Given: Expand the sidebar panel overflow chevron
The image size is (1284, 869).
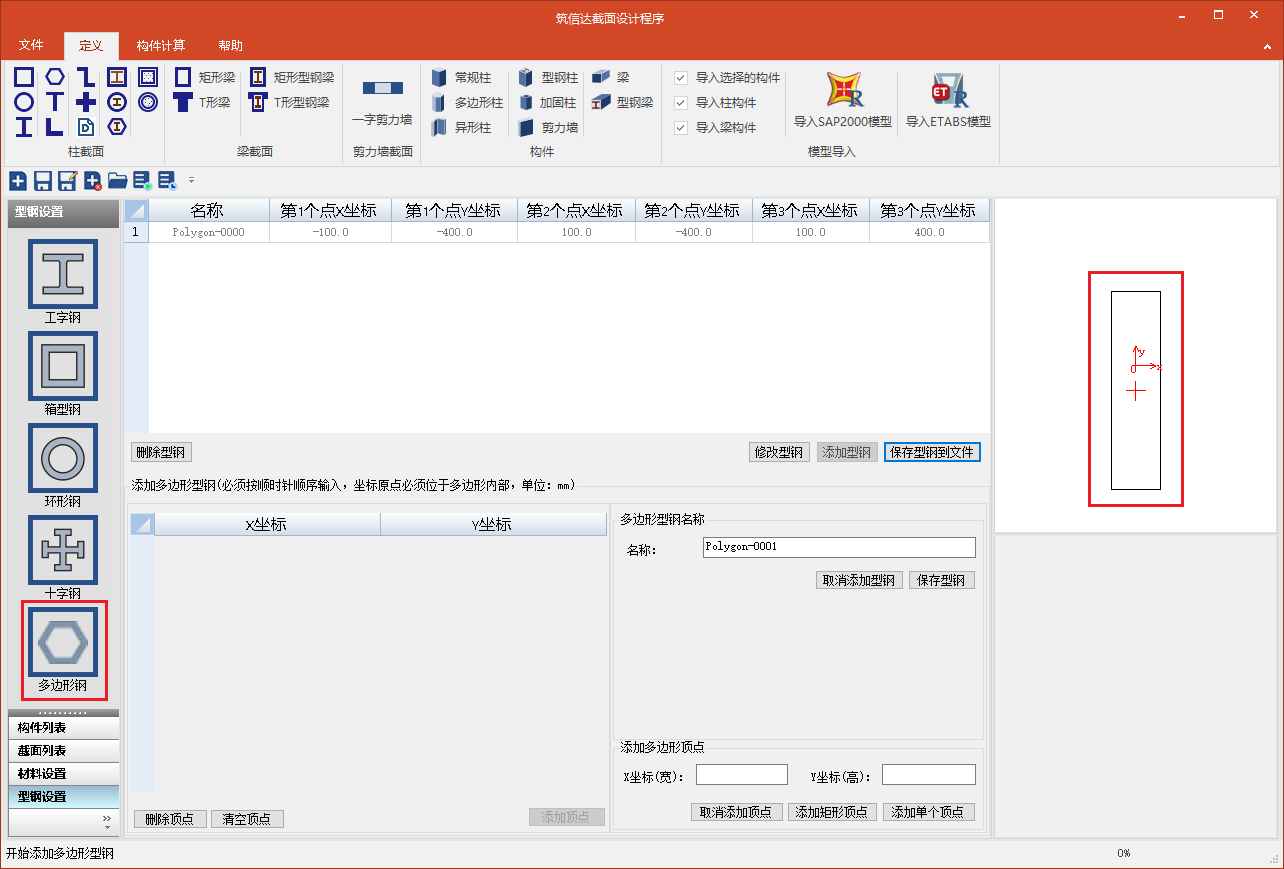Looking at the screenshot, I should [x=107, y=819].
